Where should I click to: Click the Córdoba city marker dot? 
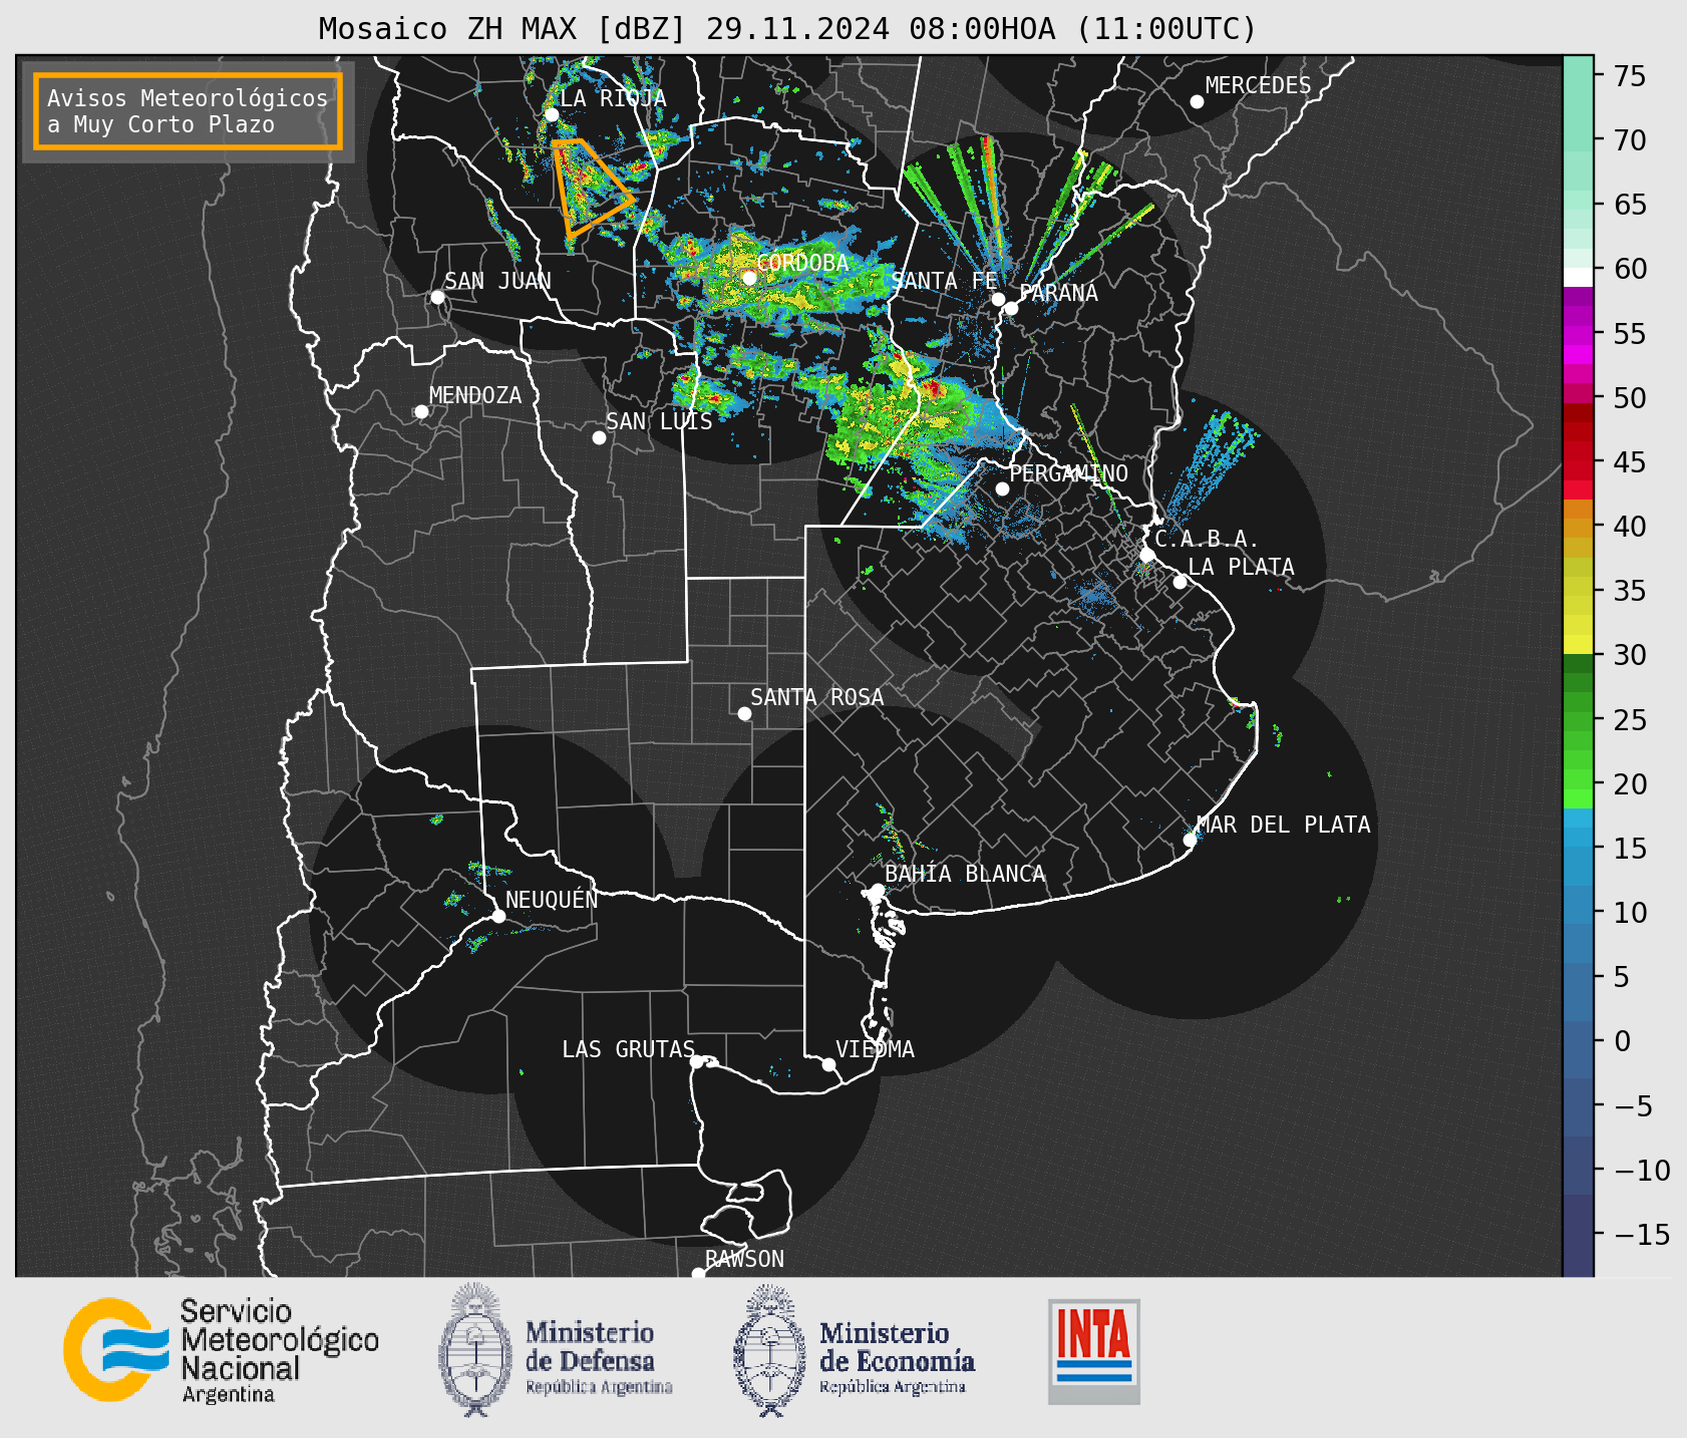pyautogui.click(x=749, y=278)
